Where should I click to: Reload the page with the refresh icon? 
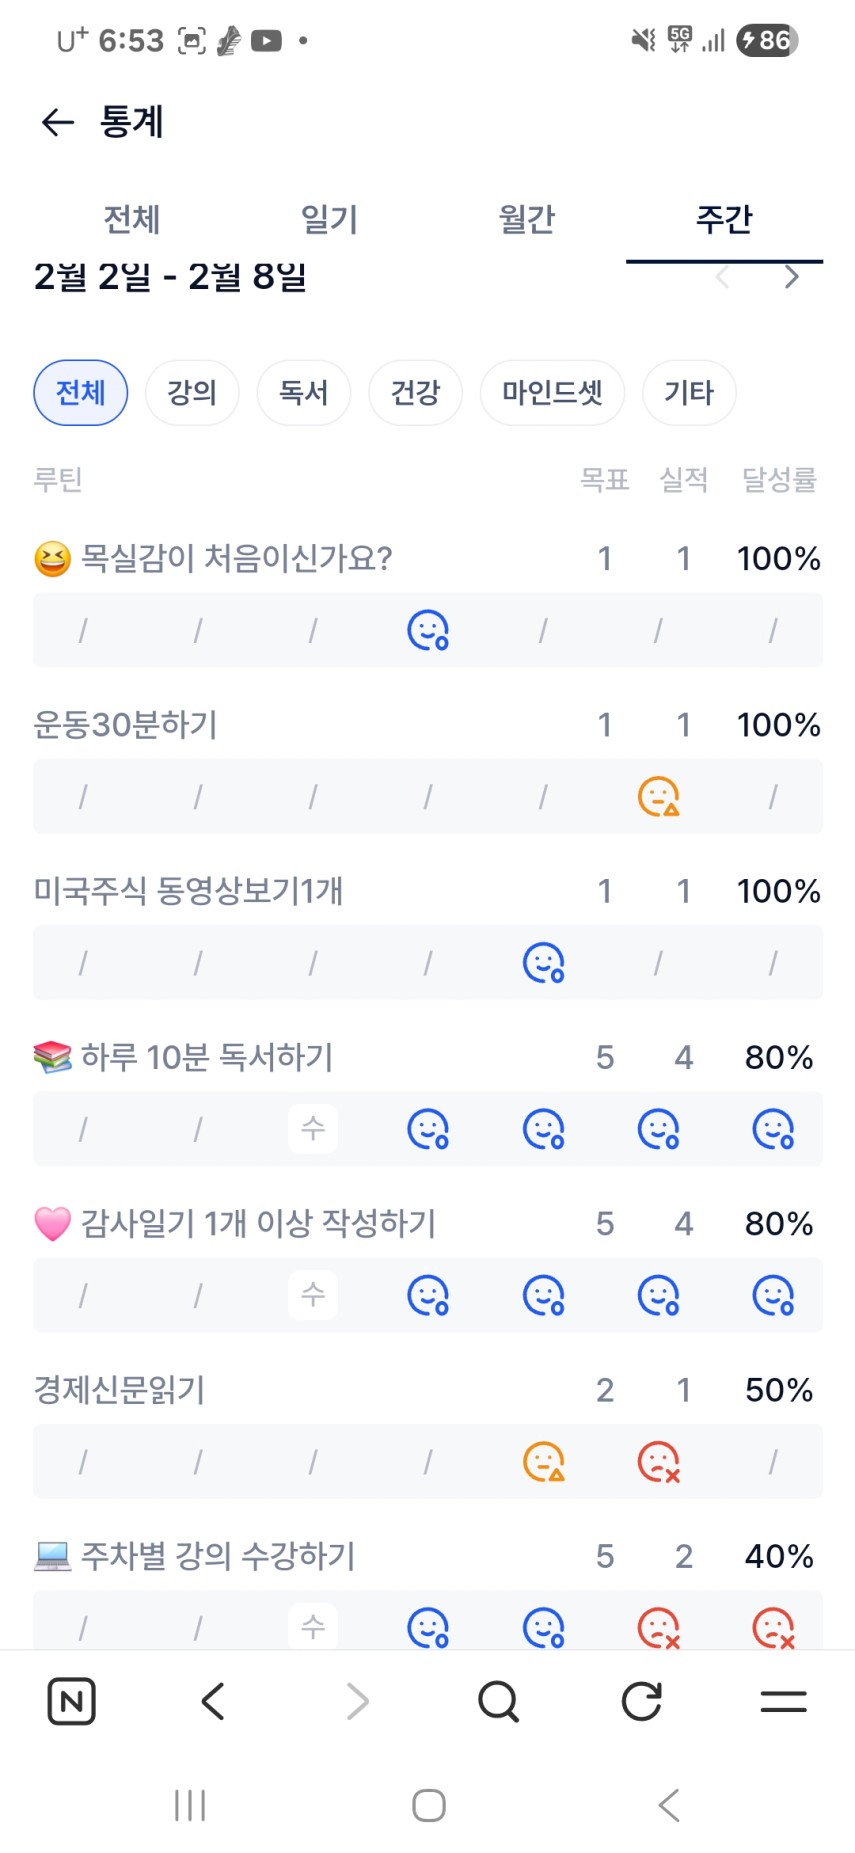pos(641,1701)
